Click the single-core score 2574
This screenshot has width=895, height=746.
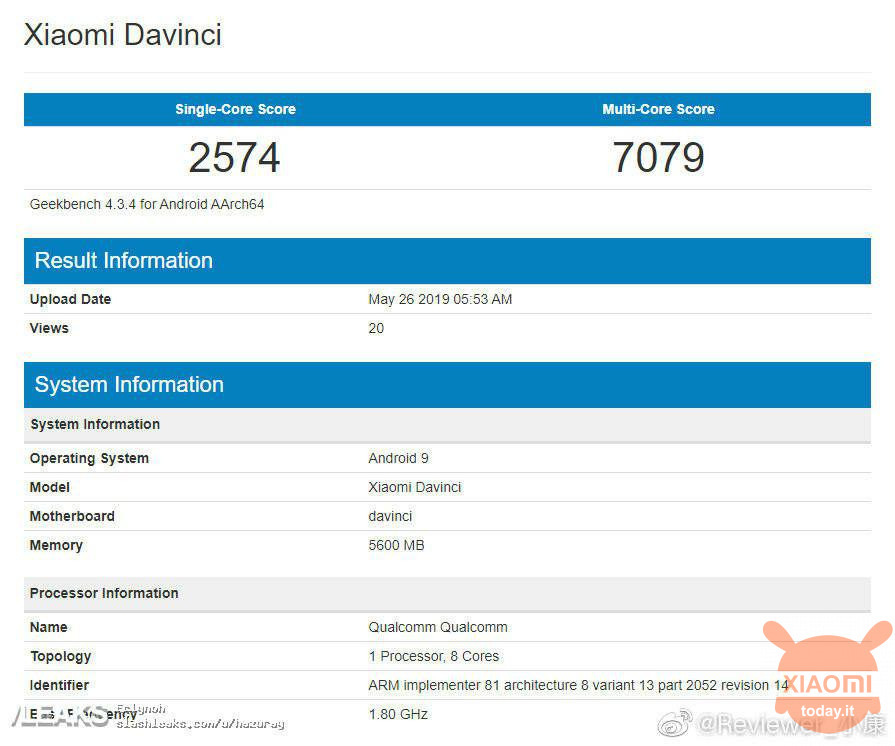point(234,157)
